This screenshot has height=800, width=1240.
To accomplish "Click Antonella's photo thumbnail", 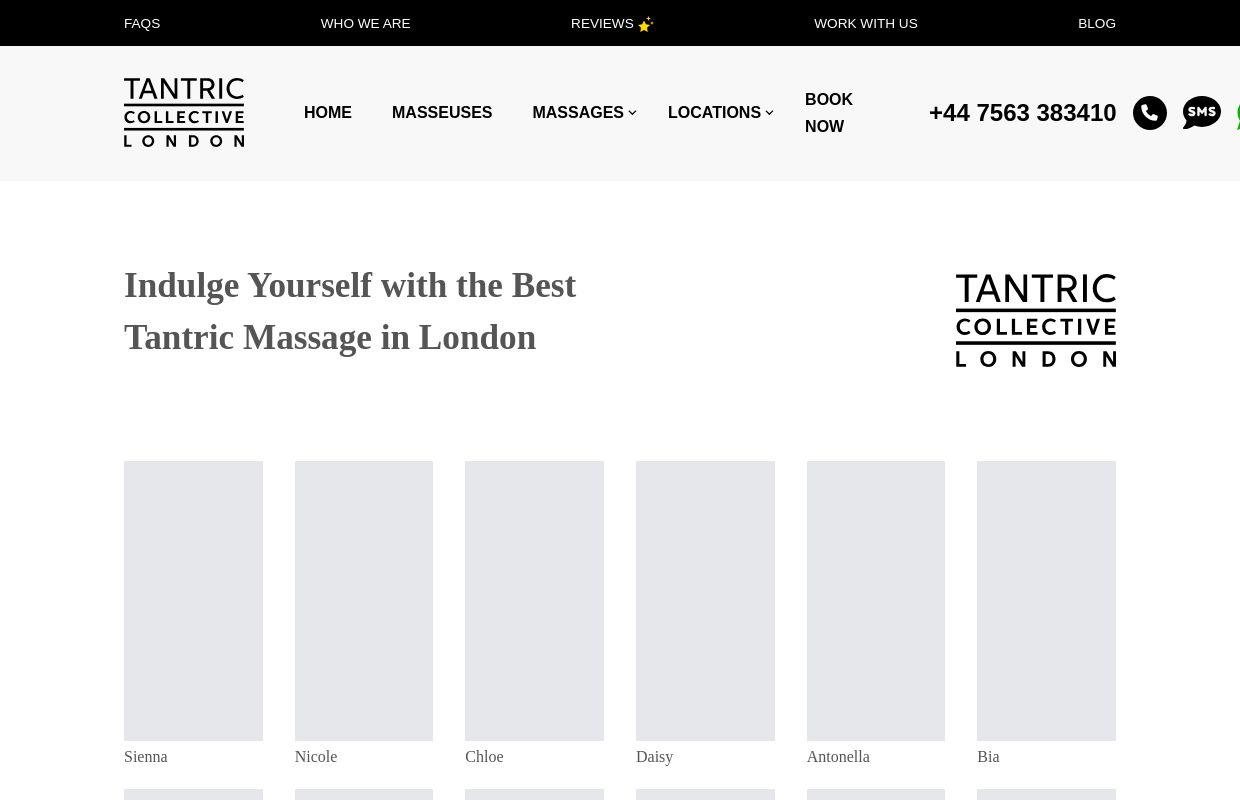I will click(x=875, y=600).
